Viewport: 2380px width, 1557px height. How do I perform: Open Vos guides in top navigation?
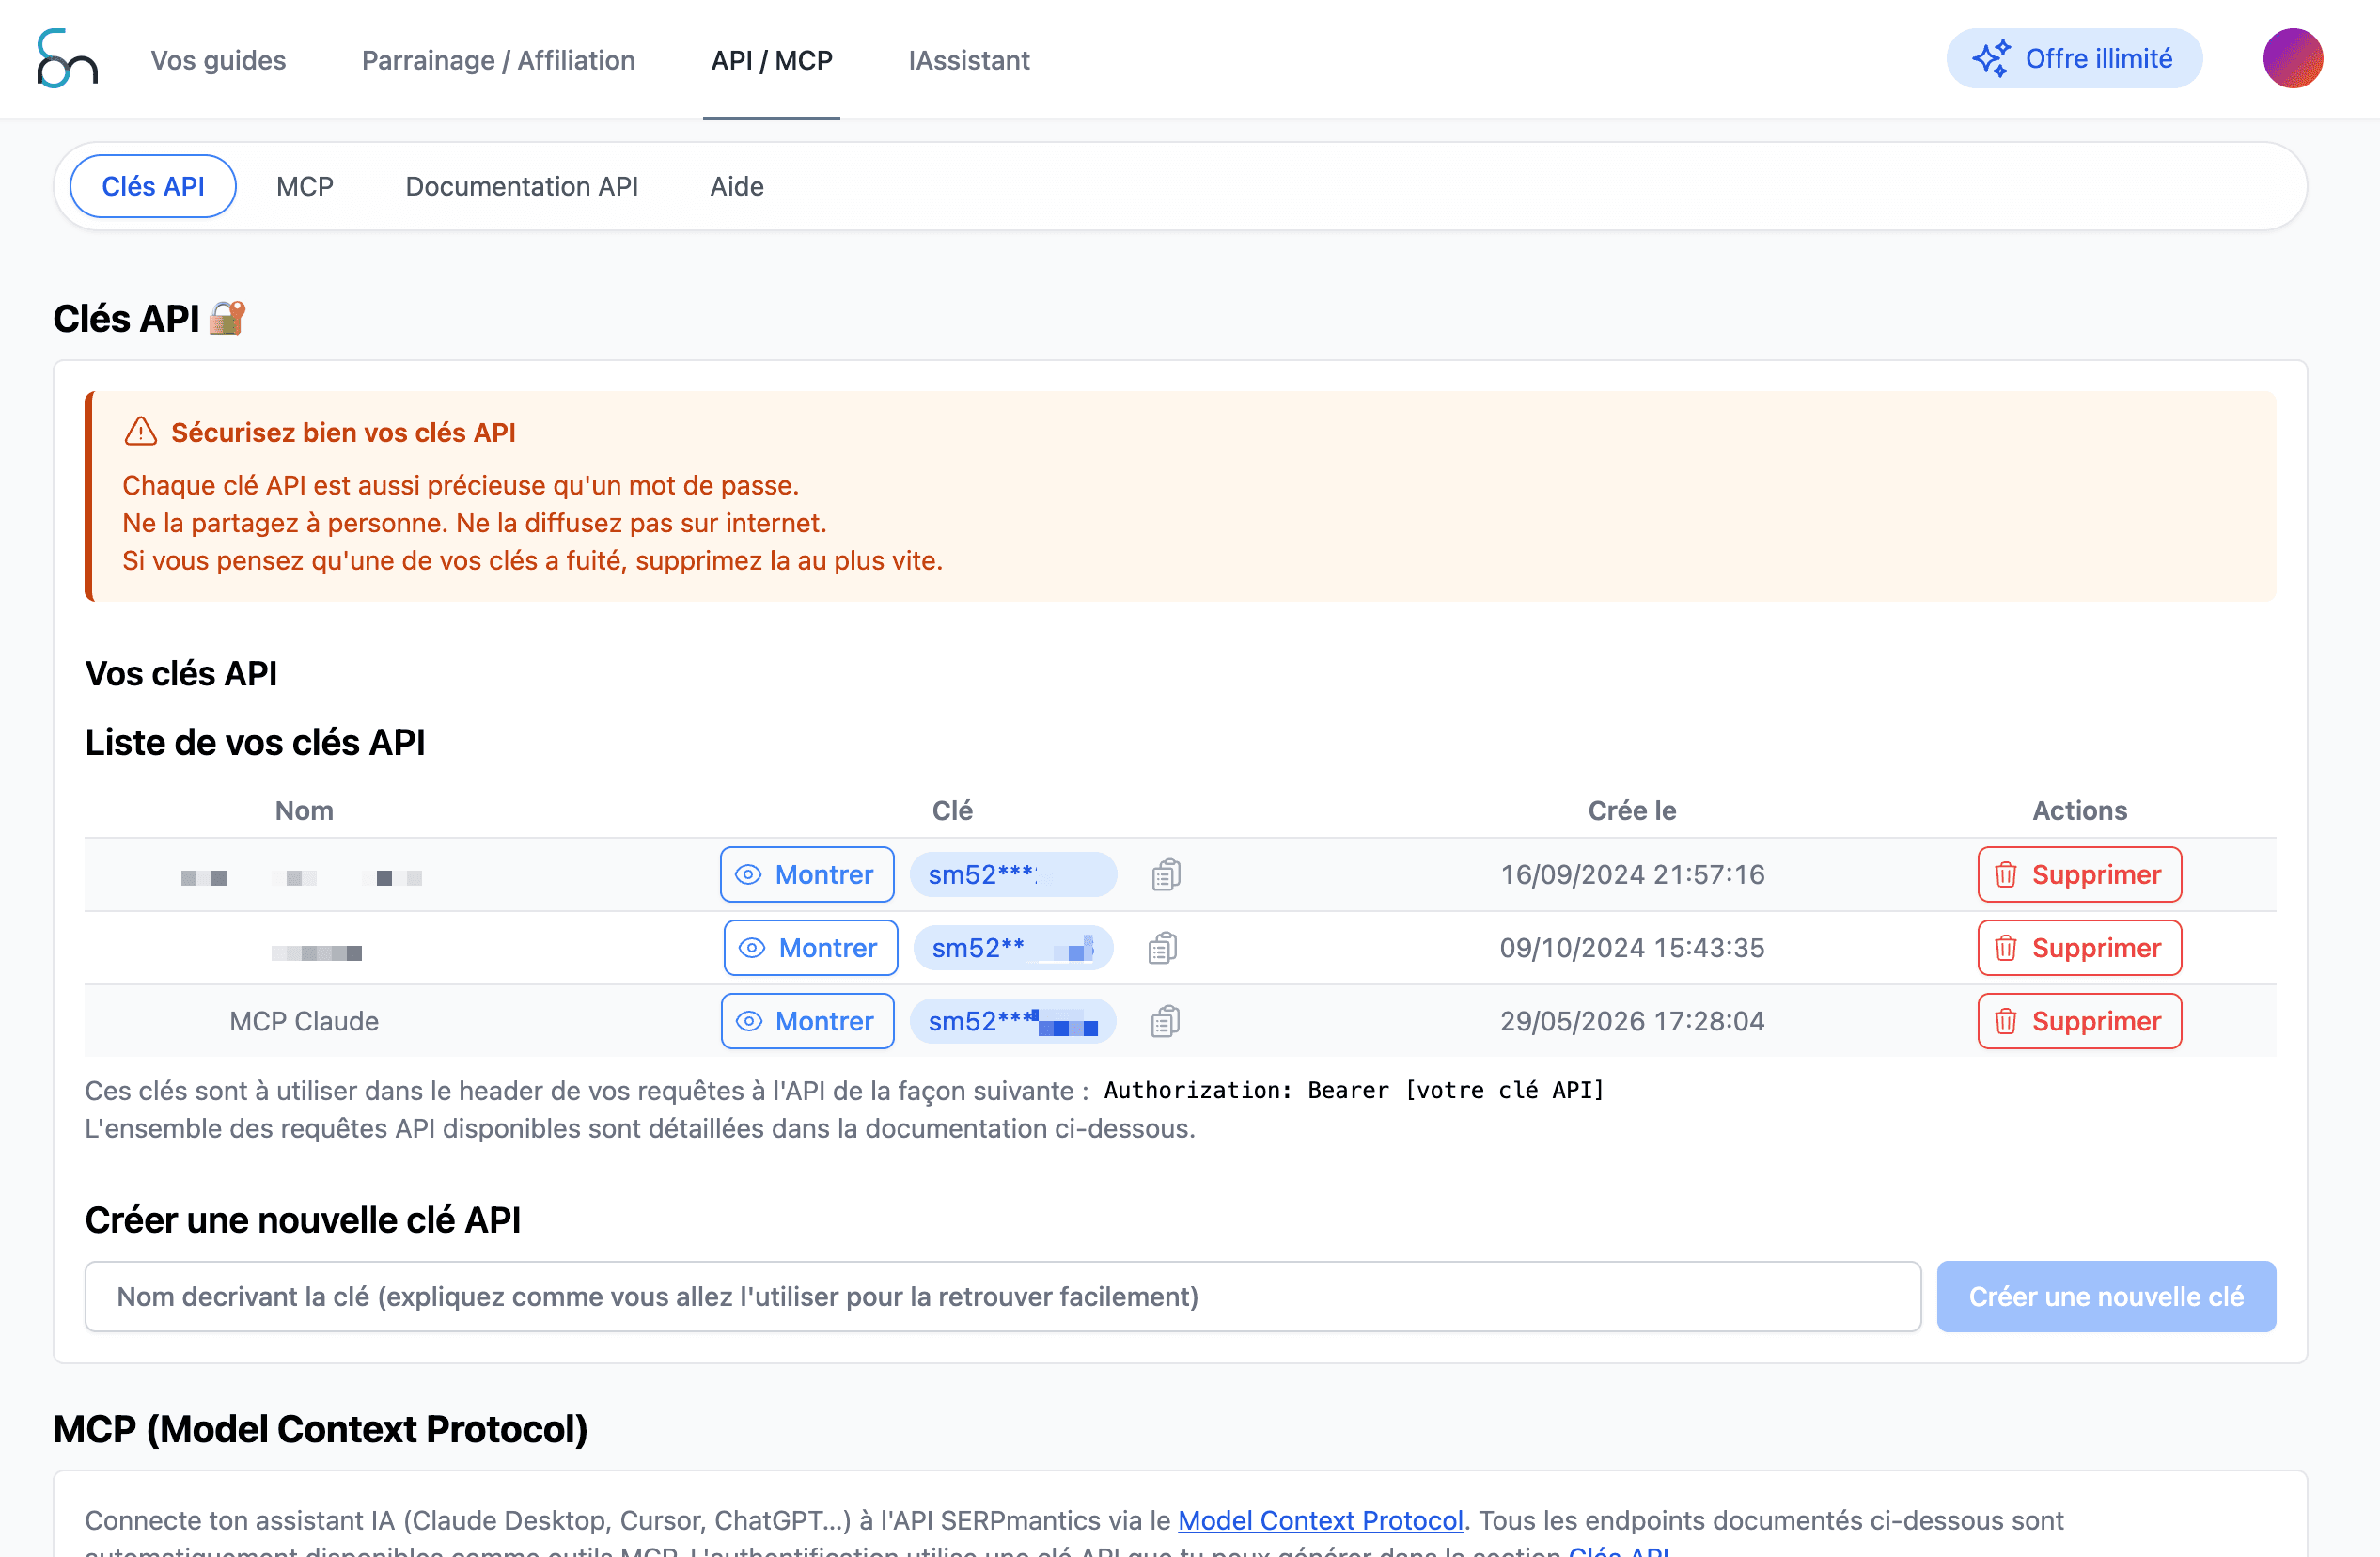point(218,60)
